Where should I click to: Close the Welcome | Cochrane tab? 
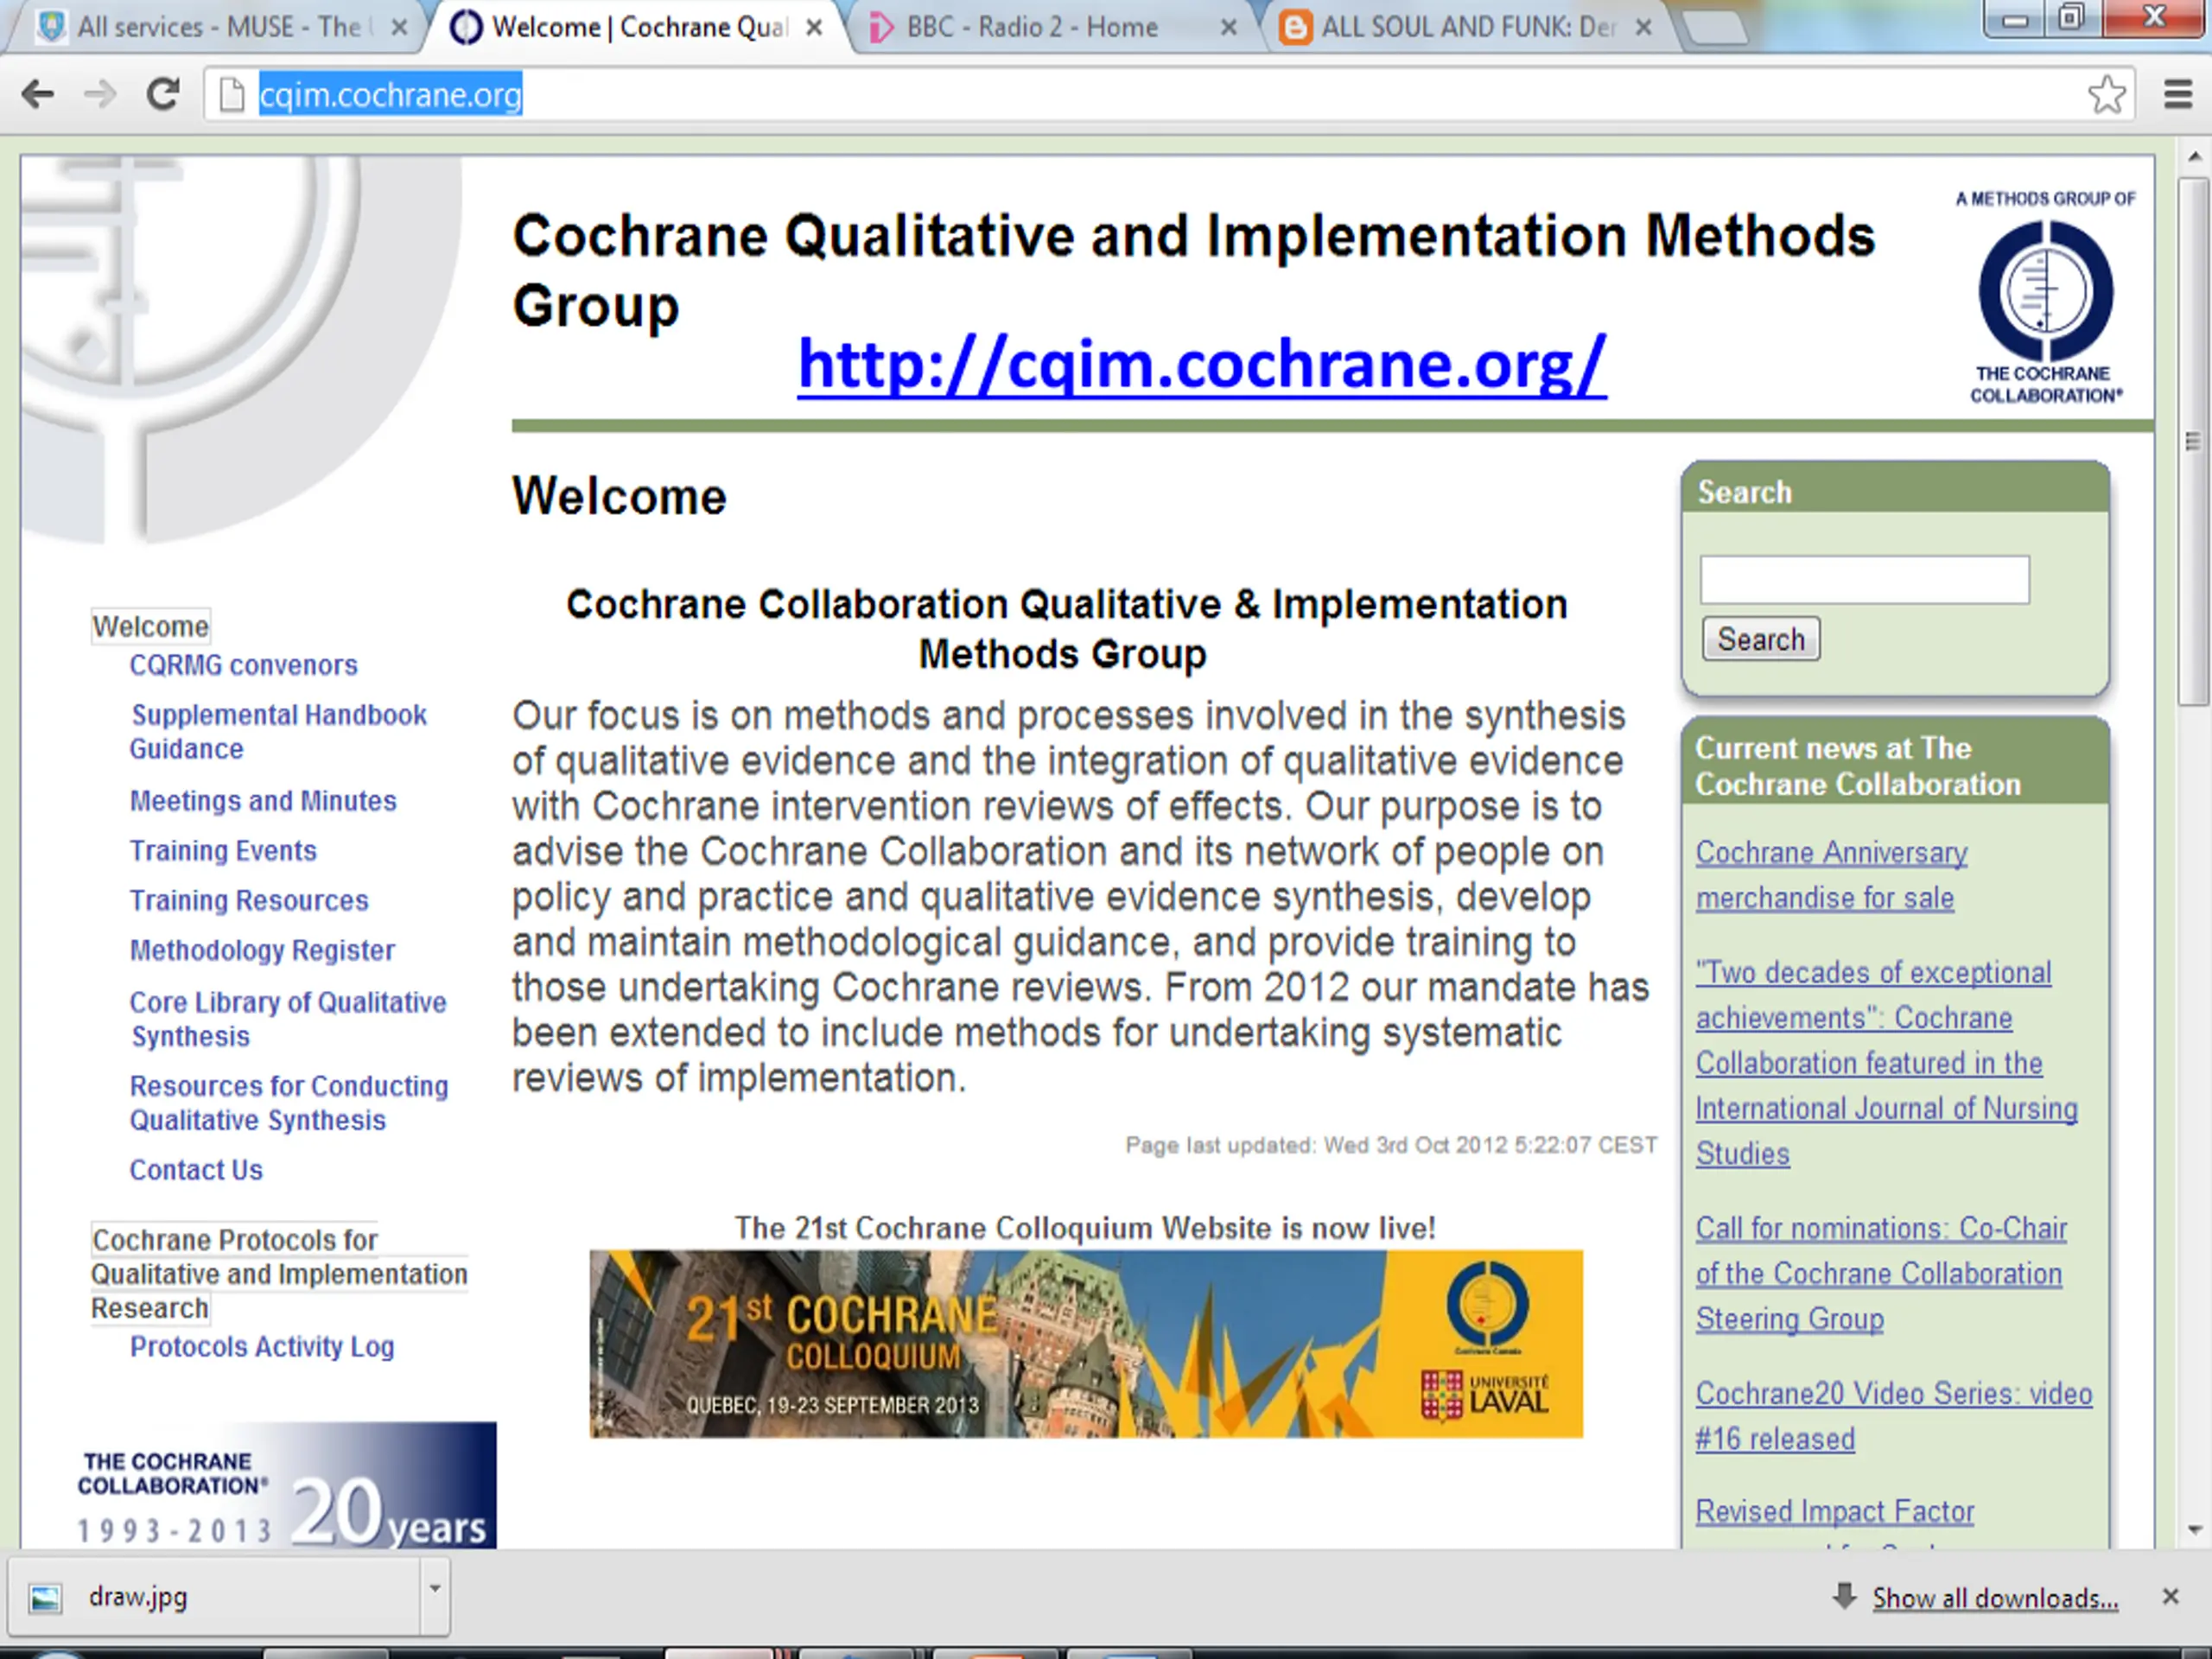pos(814,28)
